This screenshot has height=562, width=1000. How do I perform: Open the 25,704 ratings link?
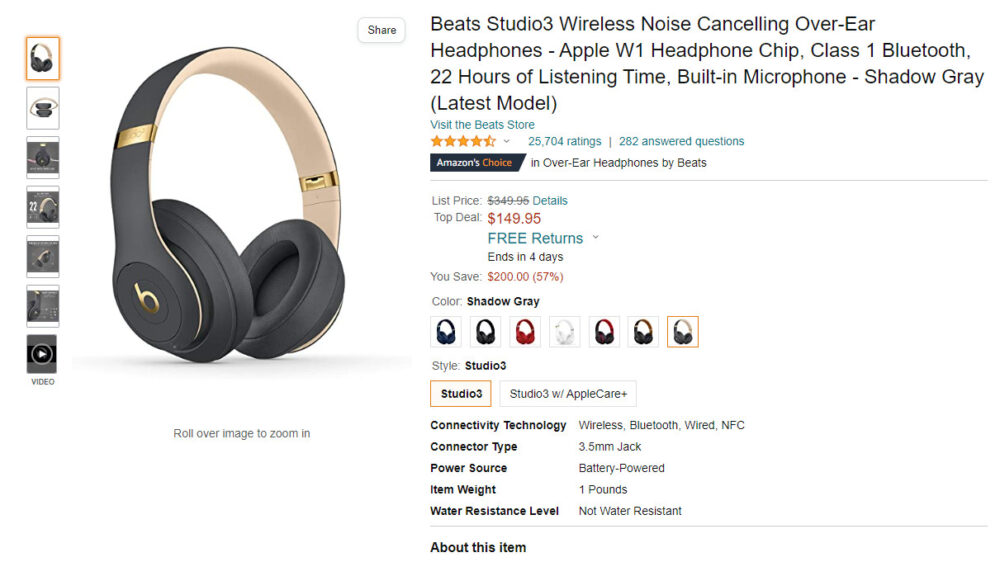[564, 142]
